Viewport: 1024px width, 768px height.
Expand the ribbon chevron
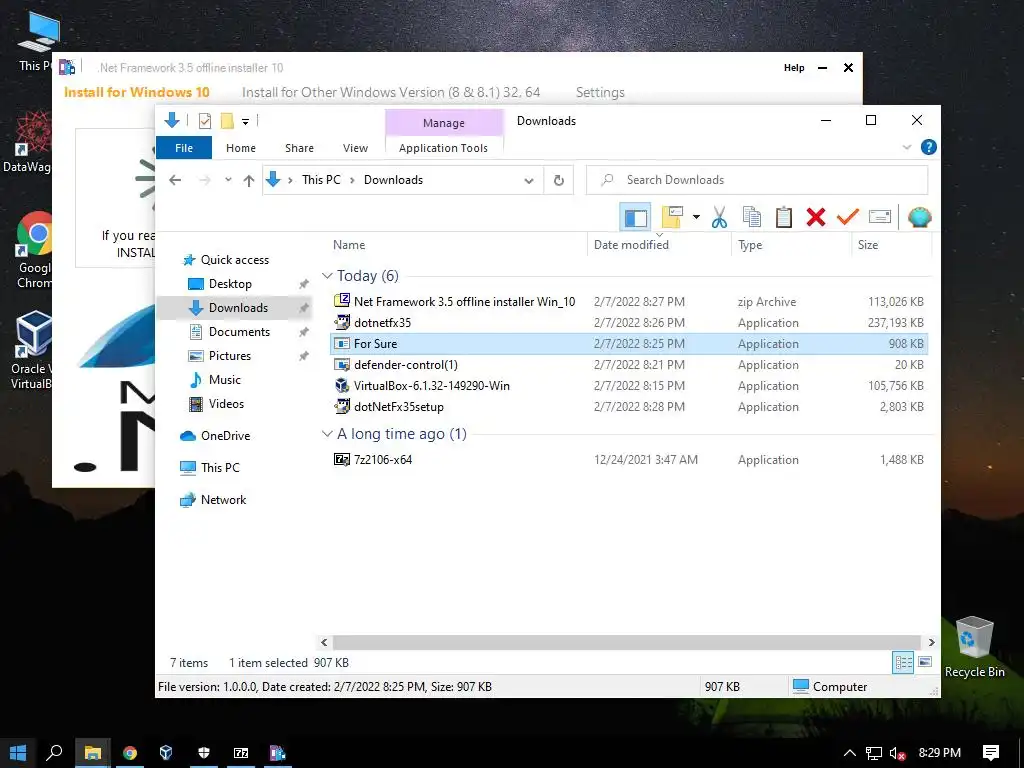pyautogui.click(x=907, y=148)
